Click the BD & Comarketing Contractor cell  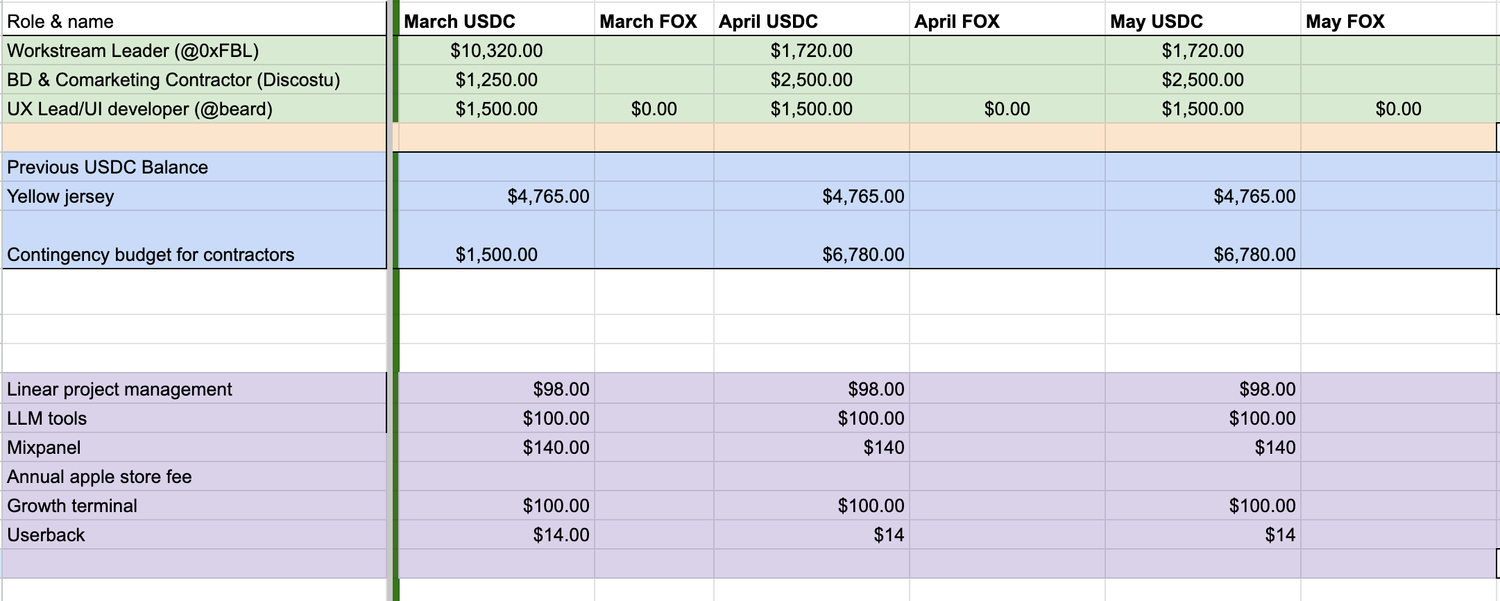173,80
